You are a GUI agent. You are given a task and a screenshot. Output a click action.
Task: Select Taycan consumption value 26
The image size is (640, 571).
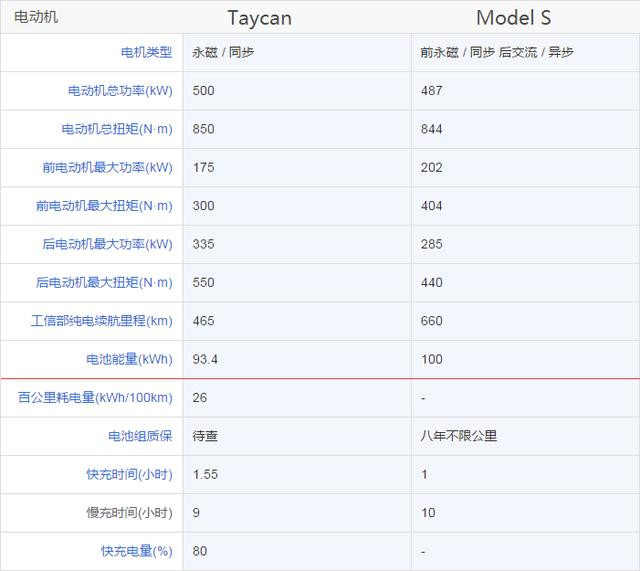(200, 398)
